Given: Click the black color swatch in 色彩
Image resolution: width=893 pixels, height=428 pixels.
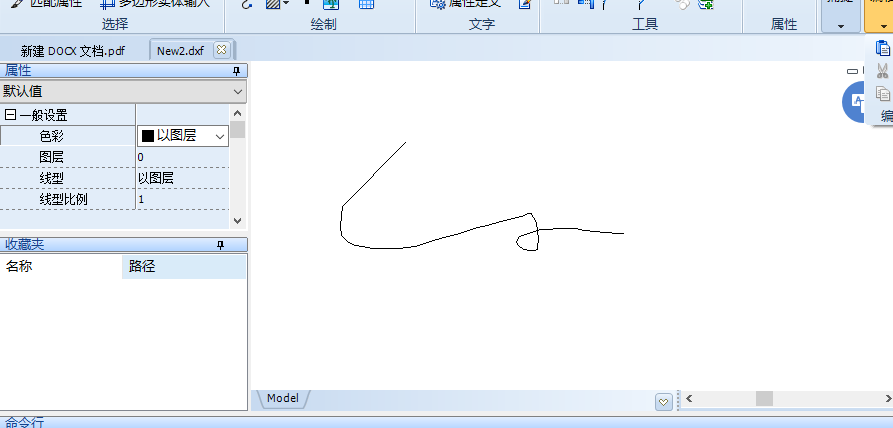Looking at the screenshot, I should coord(147,136).
